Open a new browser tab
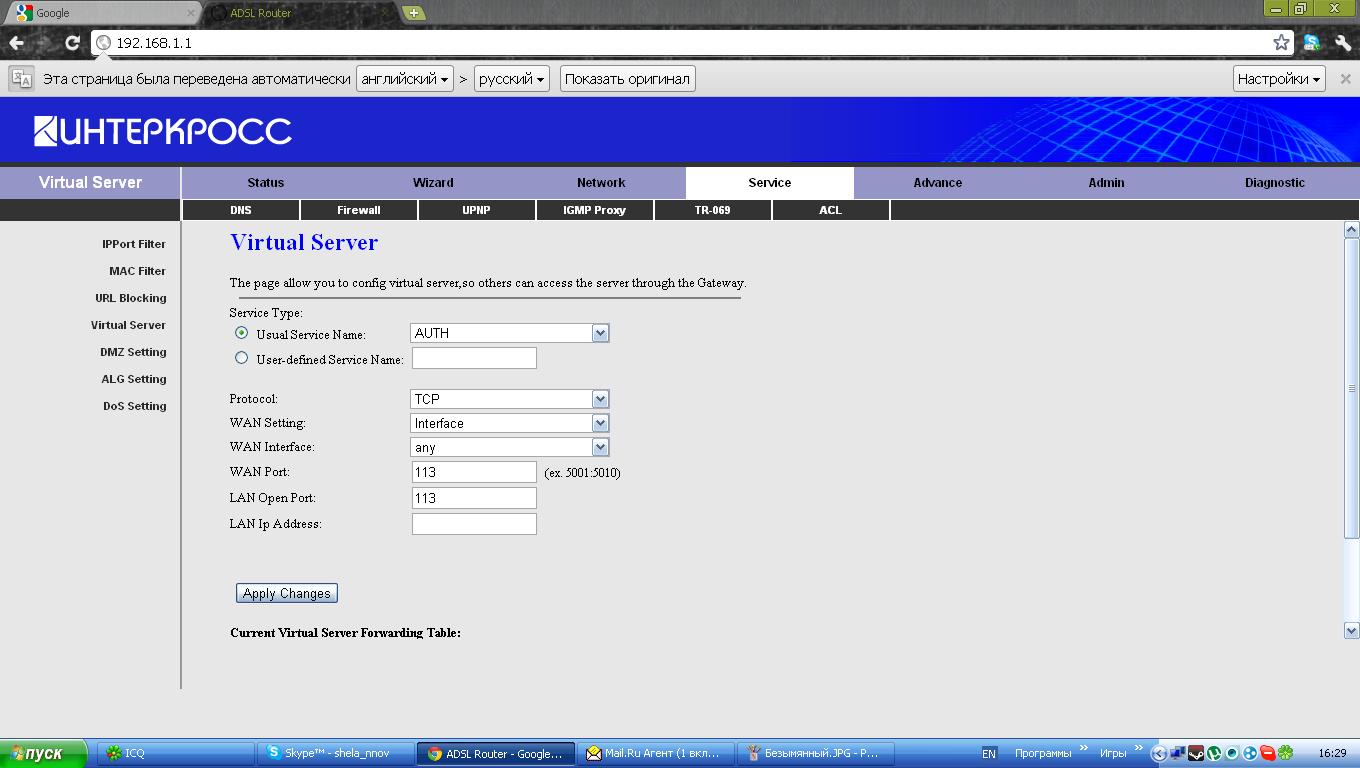This screenshot has height=768, width=1360. click(413, 13)
